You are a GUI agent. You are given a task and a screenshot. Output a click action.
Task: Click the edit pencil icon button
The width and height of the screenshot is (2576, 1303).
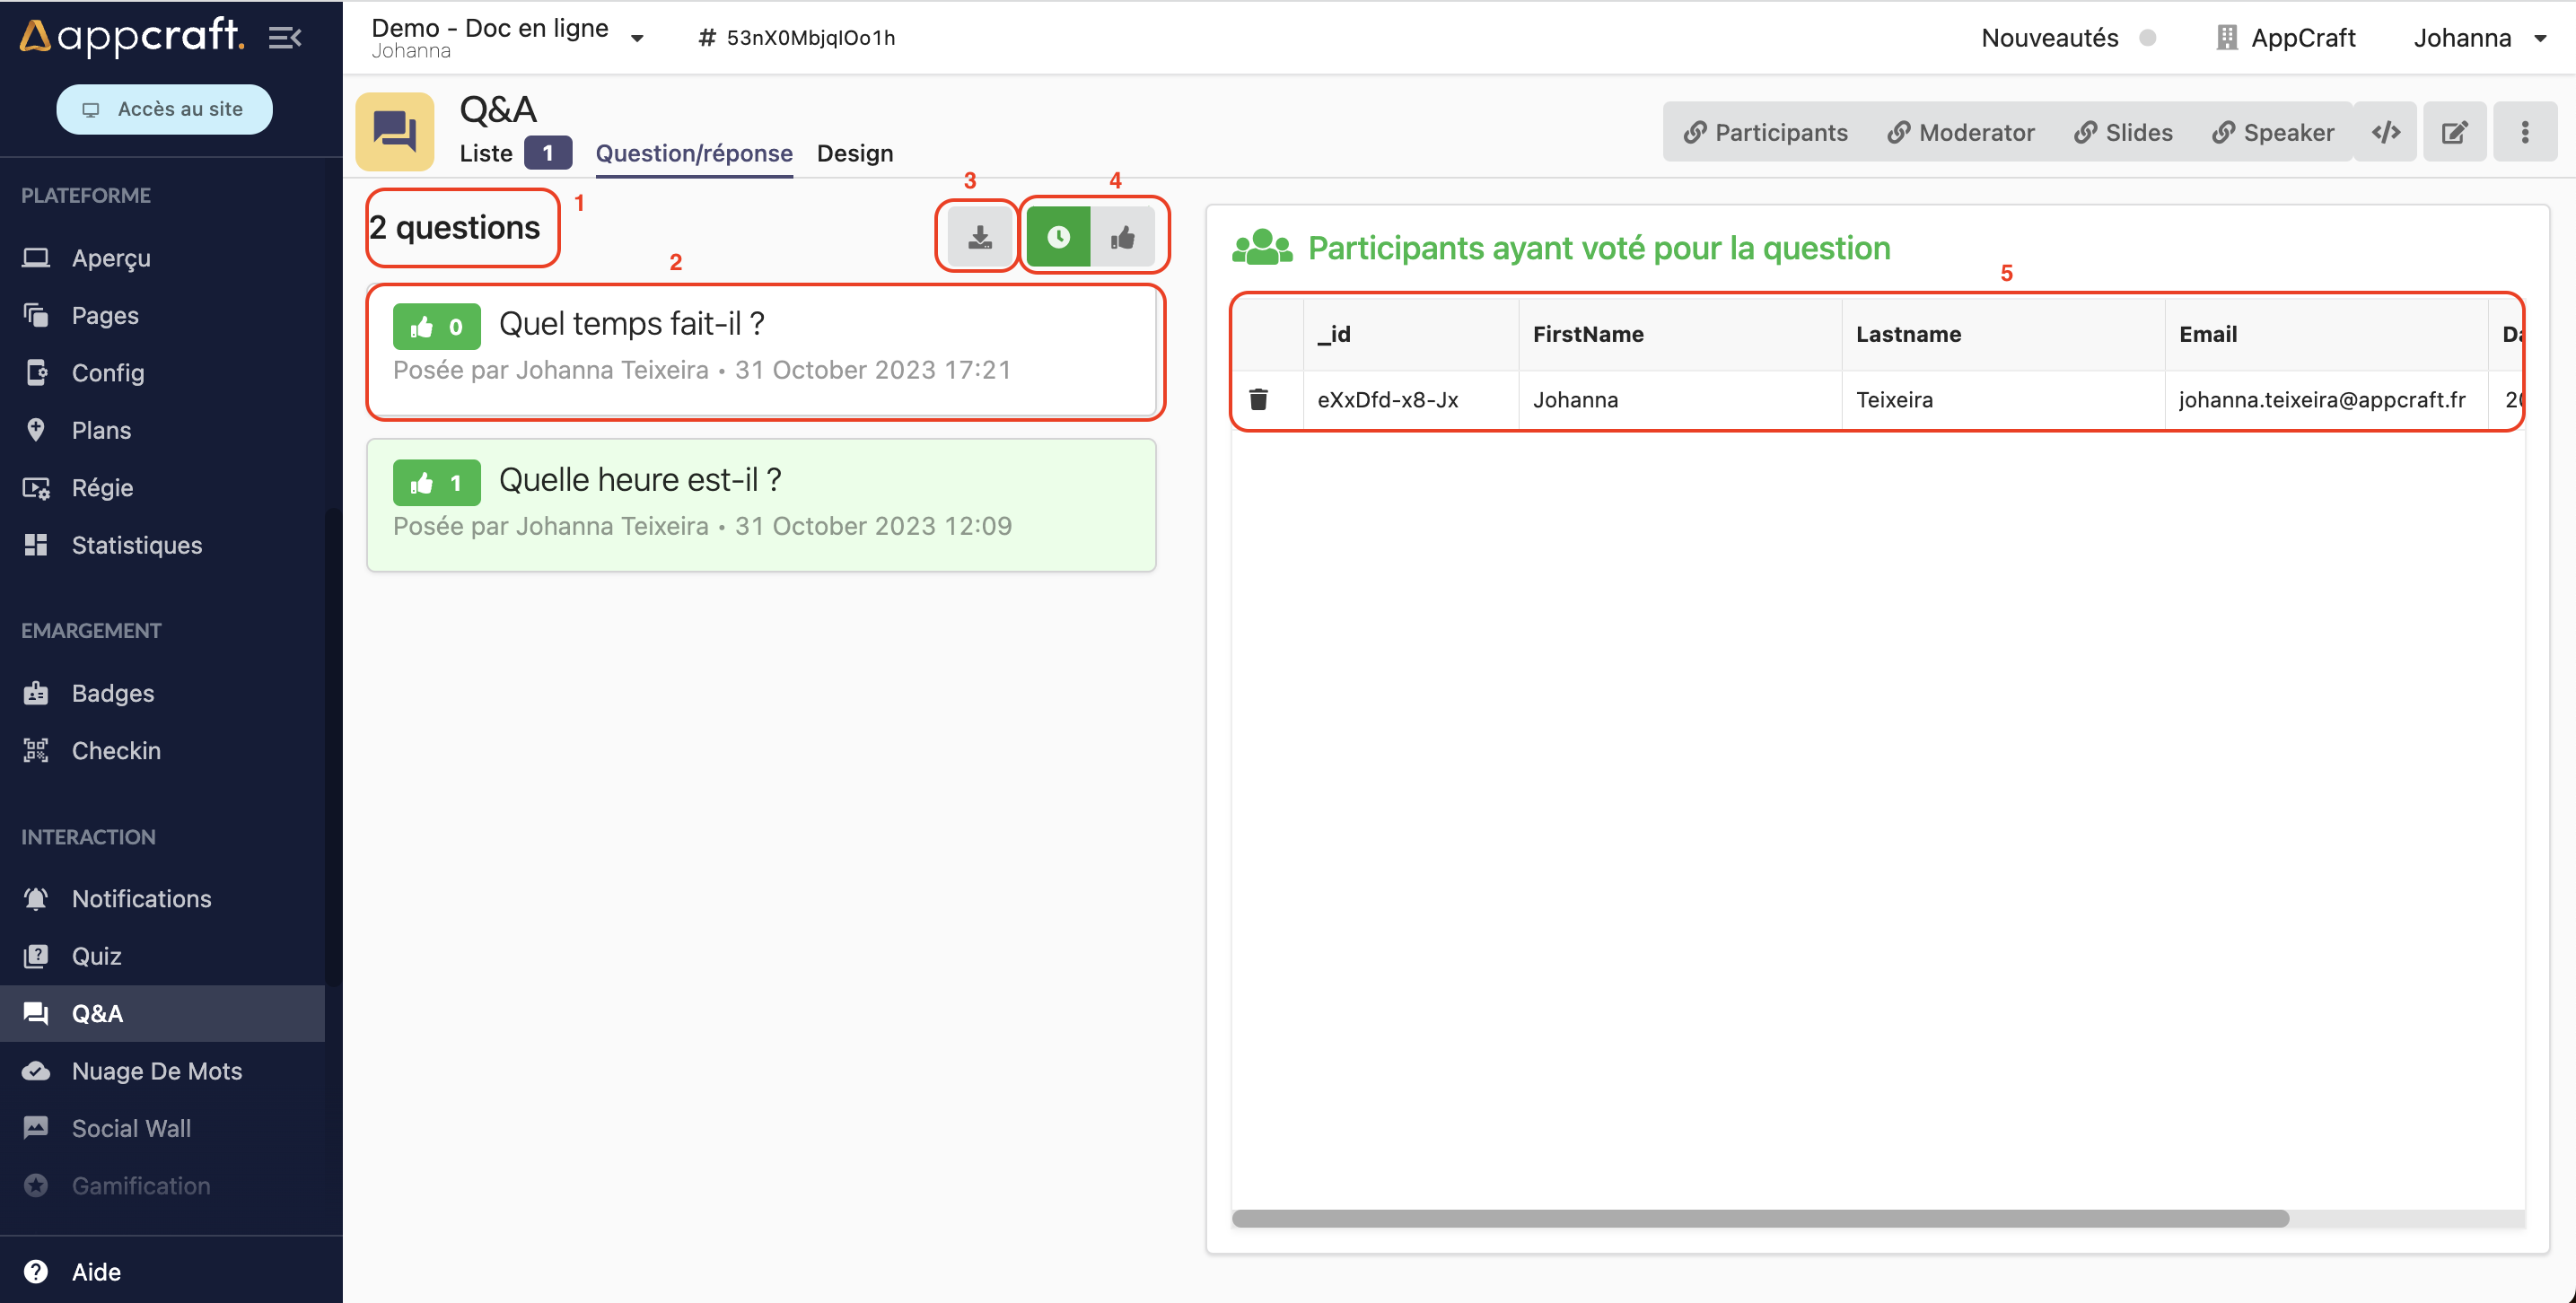tap(2455, 132)
